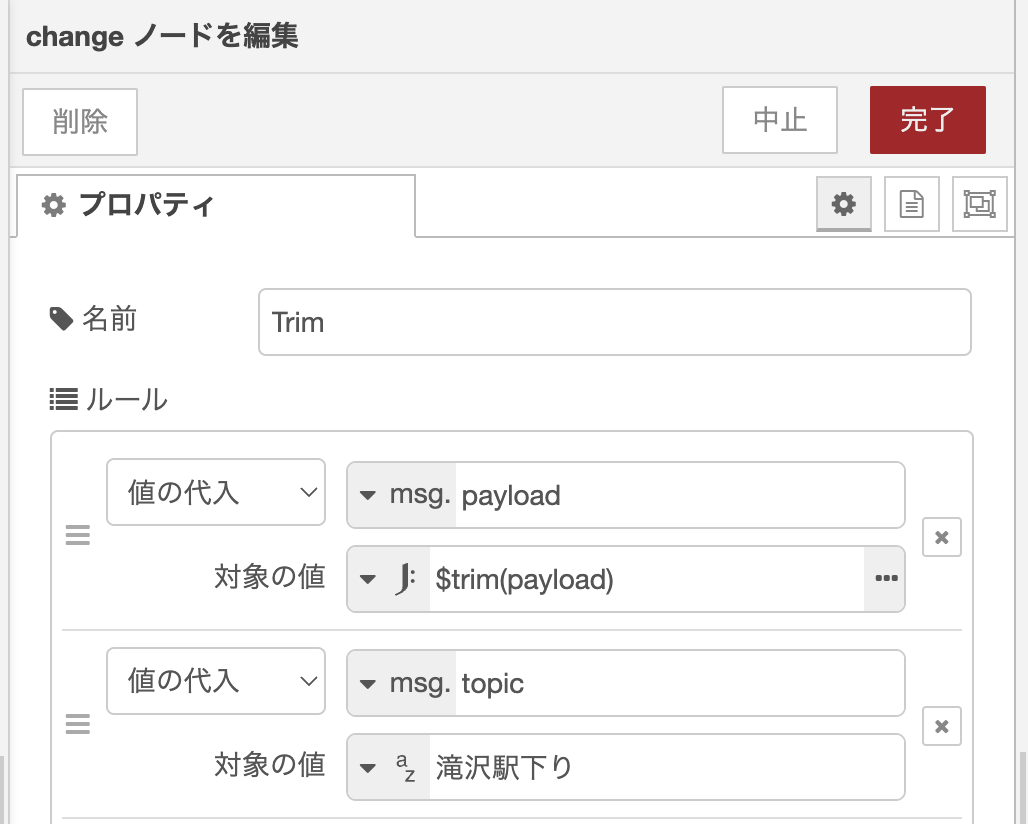
Task: Change string type of 滝沢駅下り value
Action: tap(388, 767)
